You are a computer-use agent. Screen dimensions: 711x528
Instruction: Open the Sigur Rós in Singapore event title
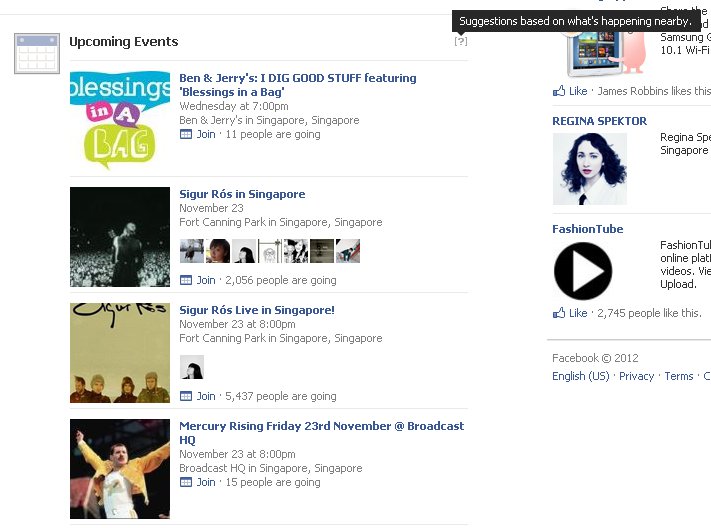coord(242,194)
